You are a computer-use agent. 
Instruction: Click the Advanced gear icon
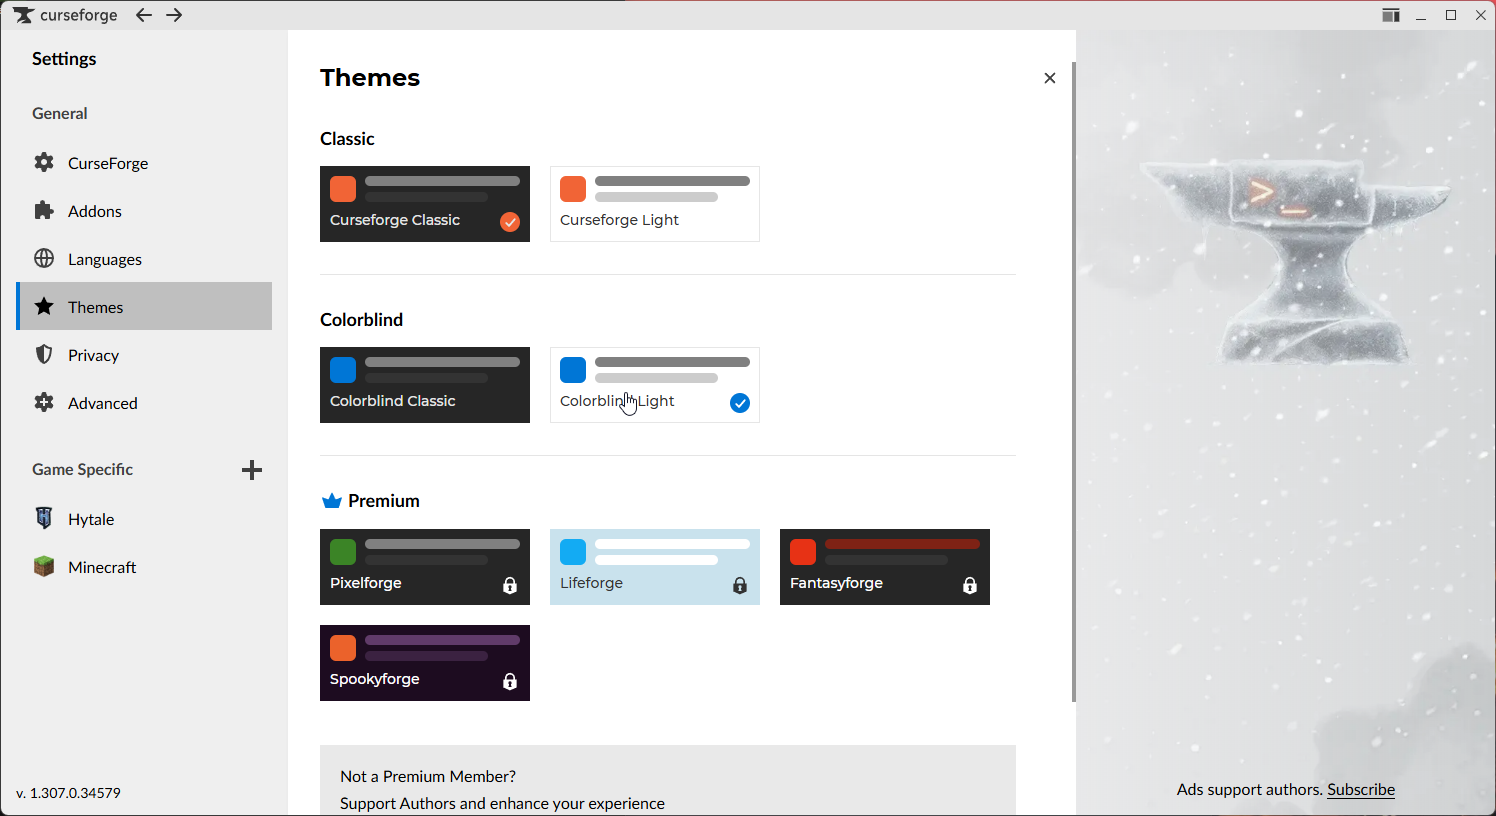point(44,402)
